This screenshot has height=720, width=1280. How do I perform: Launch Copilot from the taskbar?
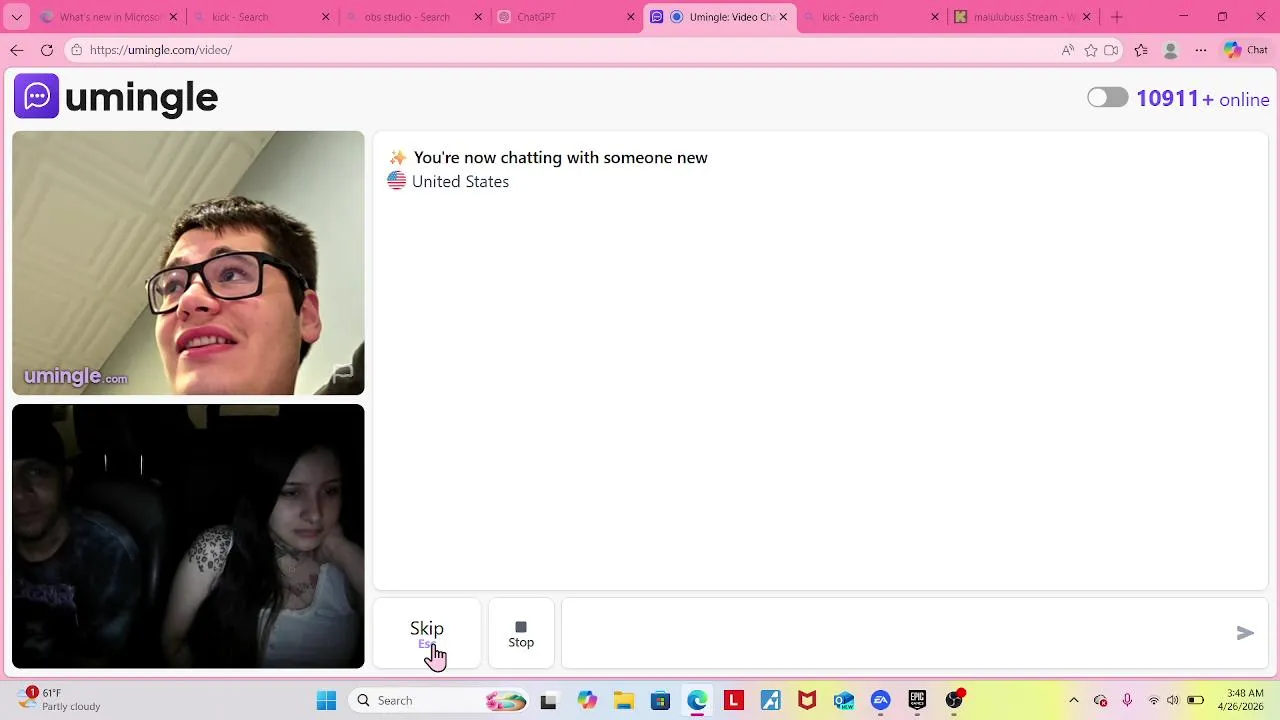pos(586,701)
